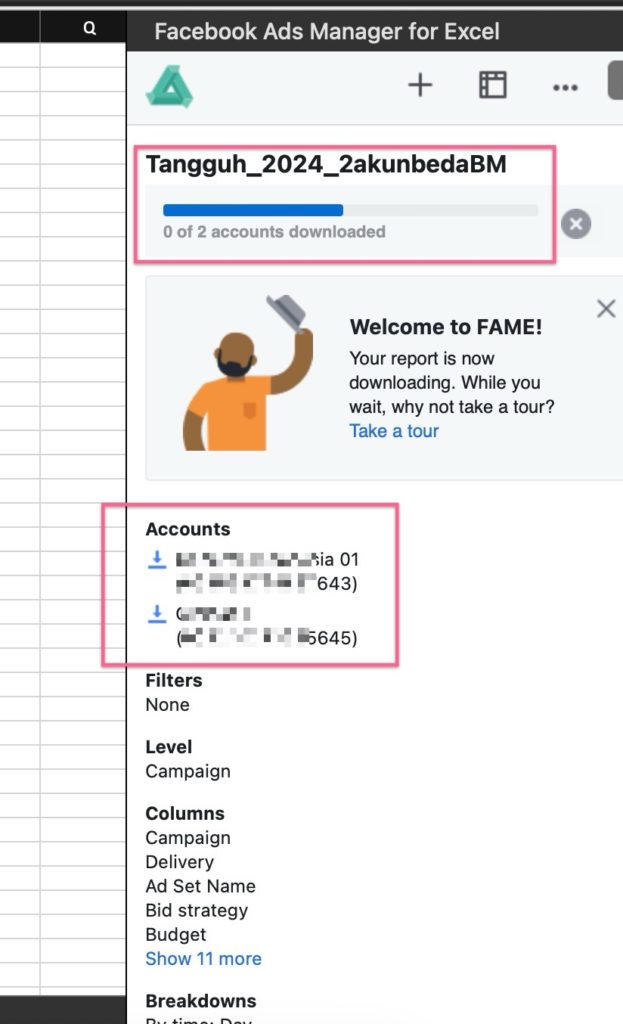The image size is (623, 1024).
Task: Open the three-dot more options menu
Action: [565, 87]
